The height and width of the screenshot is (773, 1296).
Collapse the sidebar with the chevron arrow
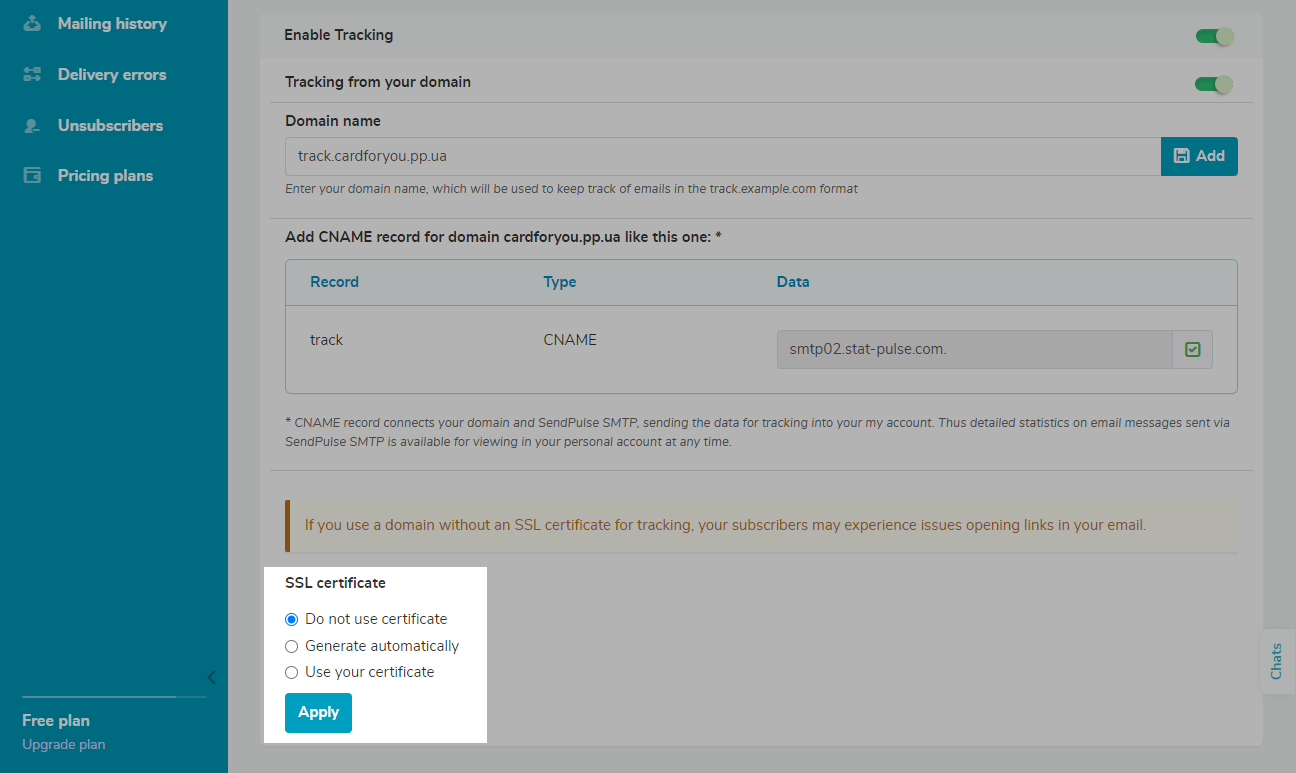coord(211,677)
